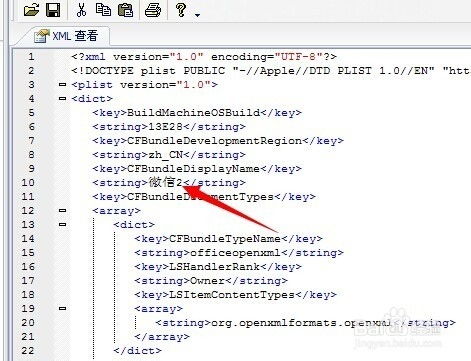471x361 pixels.
Task: Collapse the nested dict on line 13
Action: 62,225
